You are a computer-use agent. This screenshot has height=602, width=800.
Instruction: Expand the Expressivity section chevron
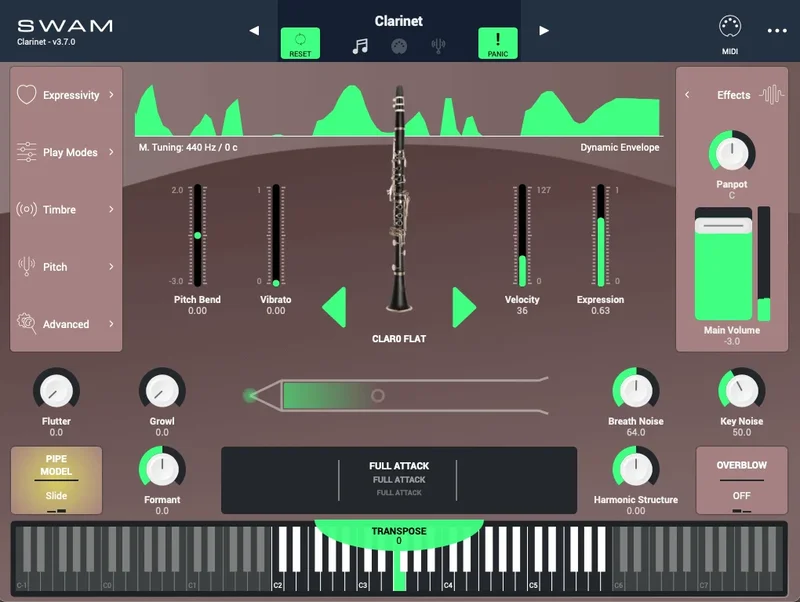click(x=111, y=94)
